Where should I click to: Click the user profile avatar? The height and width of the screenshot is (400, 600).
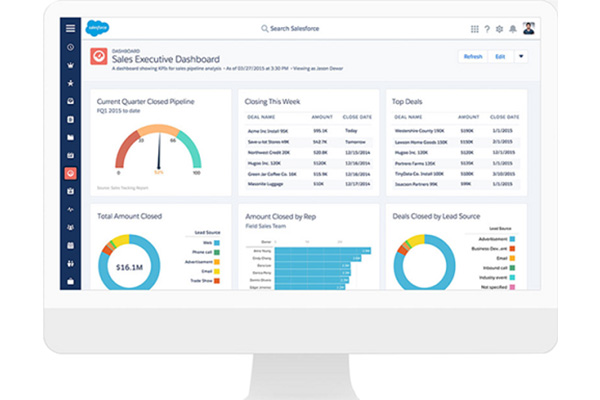[x=528, y=29]
